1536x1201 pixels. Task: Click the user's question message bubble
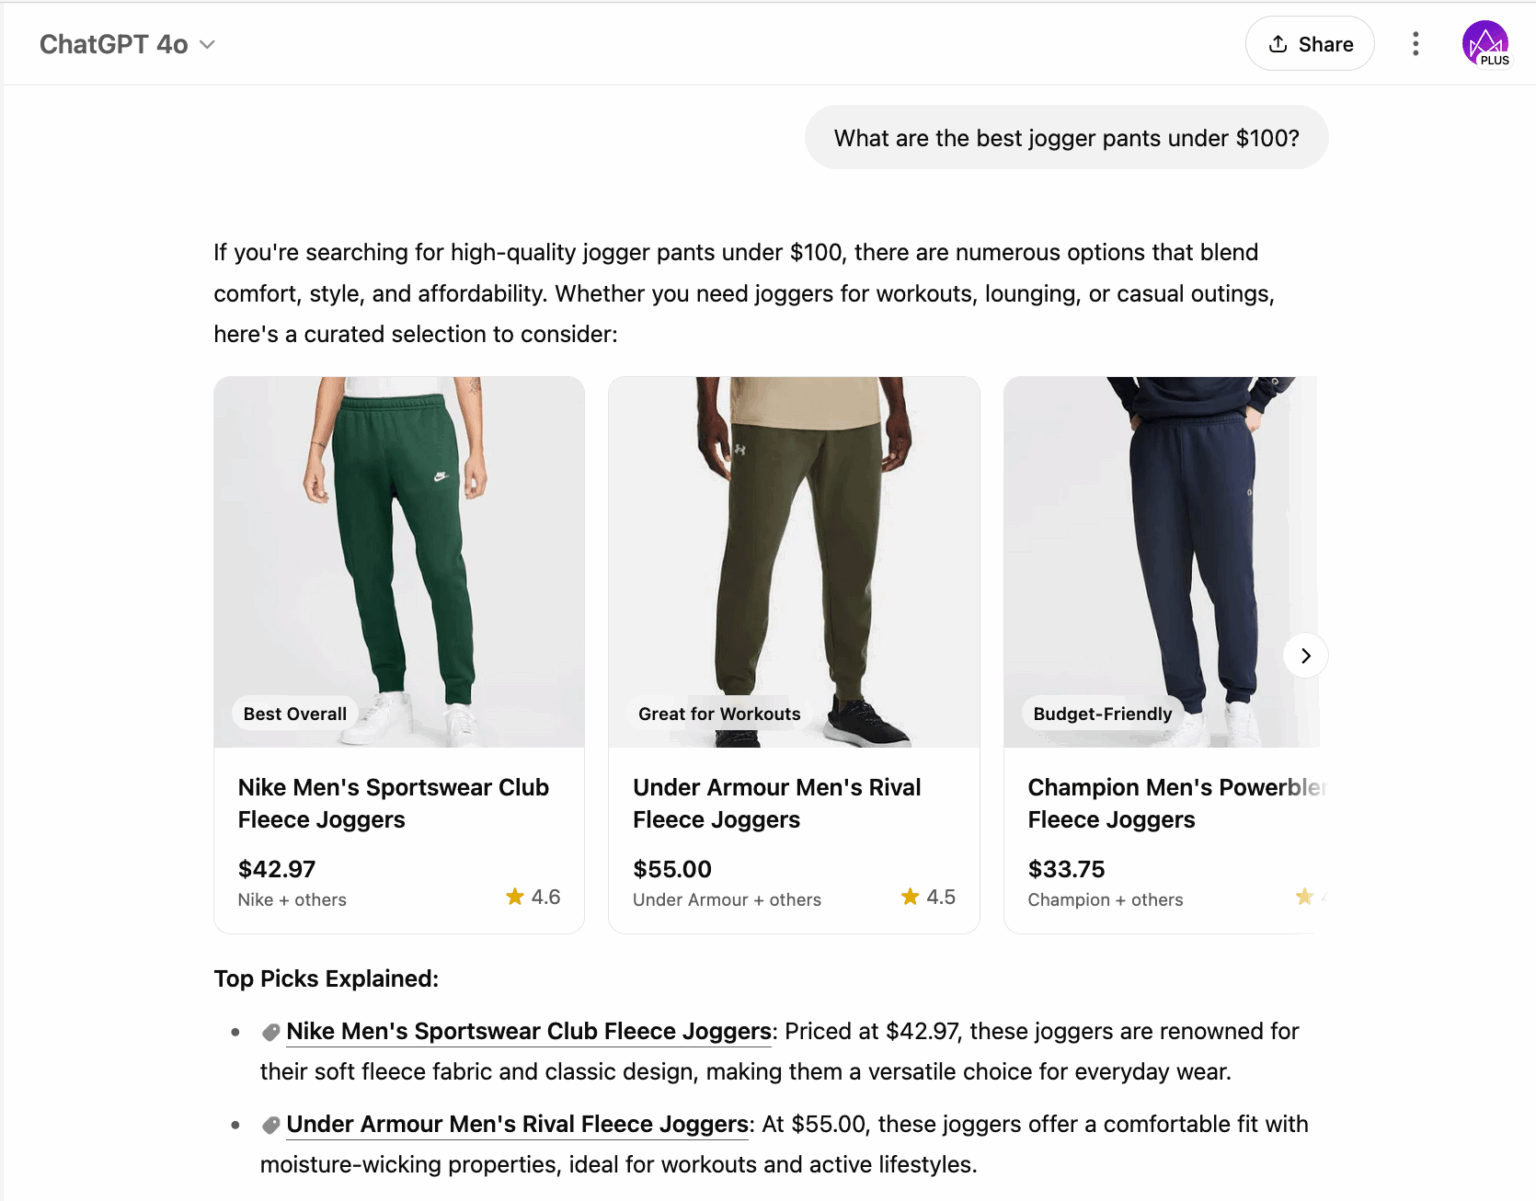pos(1066,137)
